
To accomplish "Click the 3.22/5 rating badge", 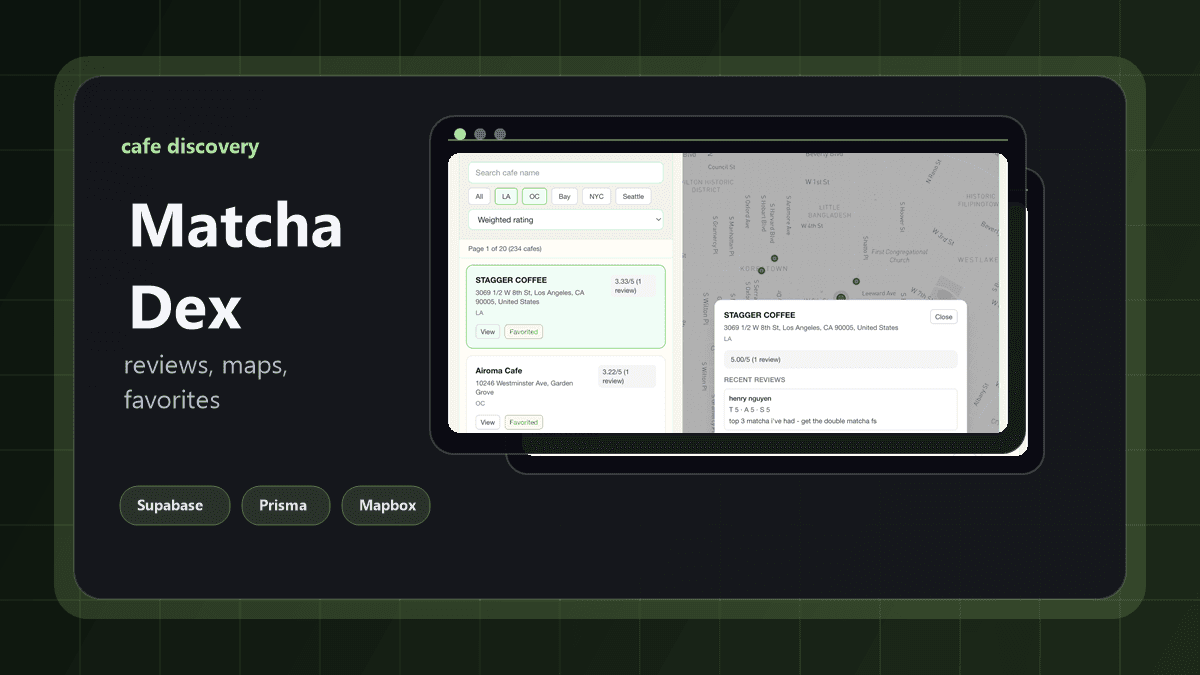I will click(627, 376).
